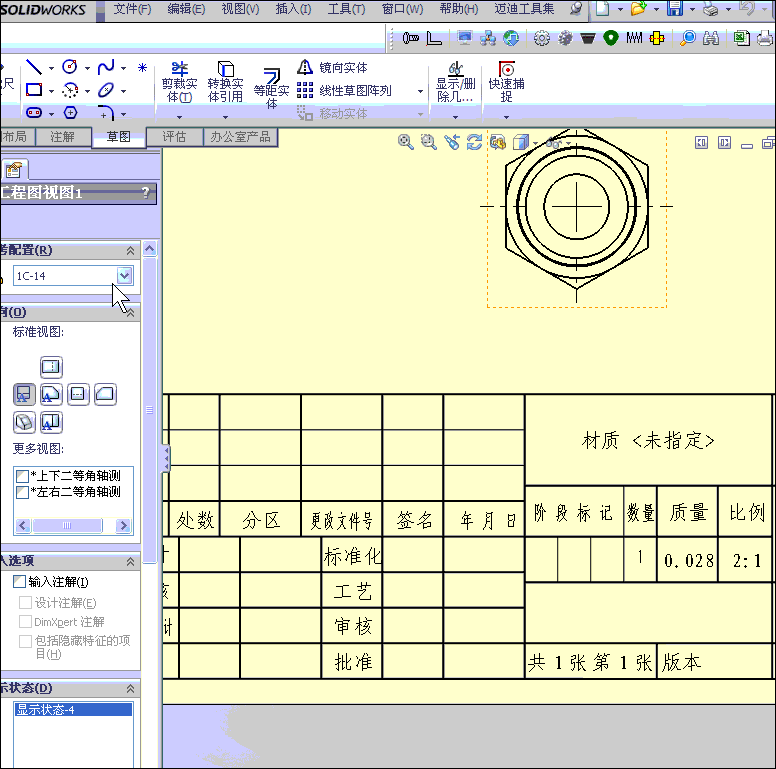Toggle 包括隐藏特征的项目(H) checkbox
Screen dimensions: 776x769
pos(25,641)
